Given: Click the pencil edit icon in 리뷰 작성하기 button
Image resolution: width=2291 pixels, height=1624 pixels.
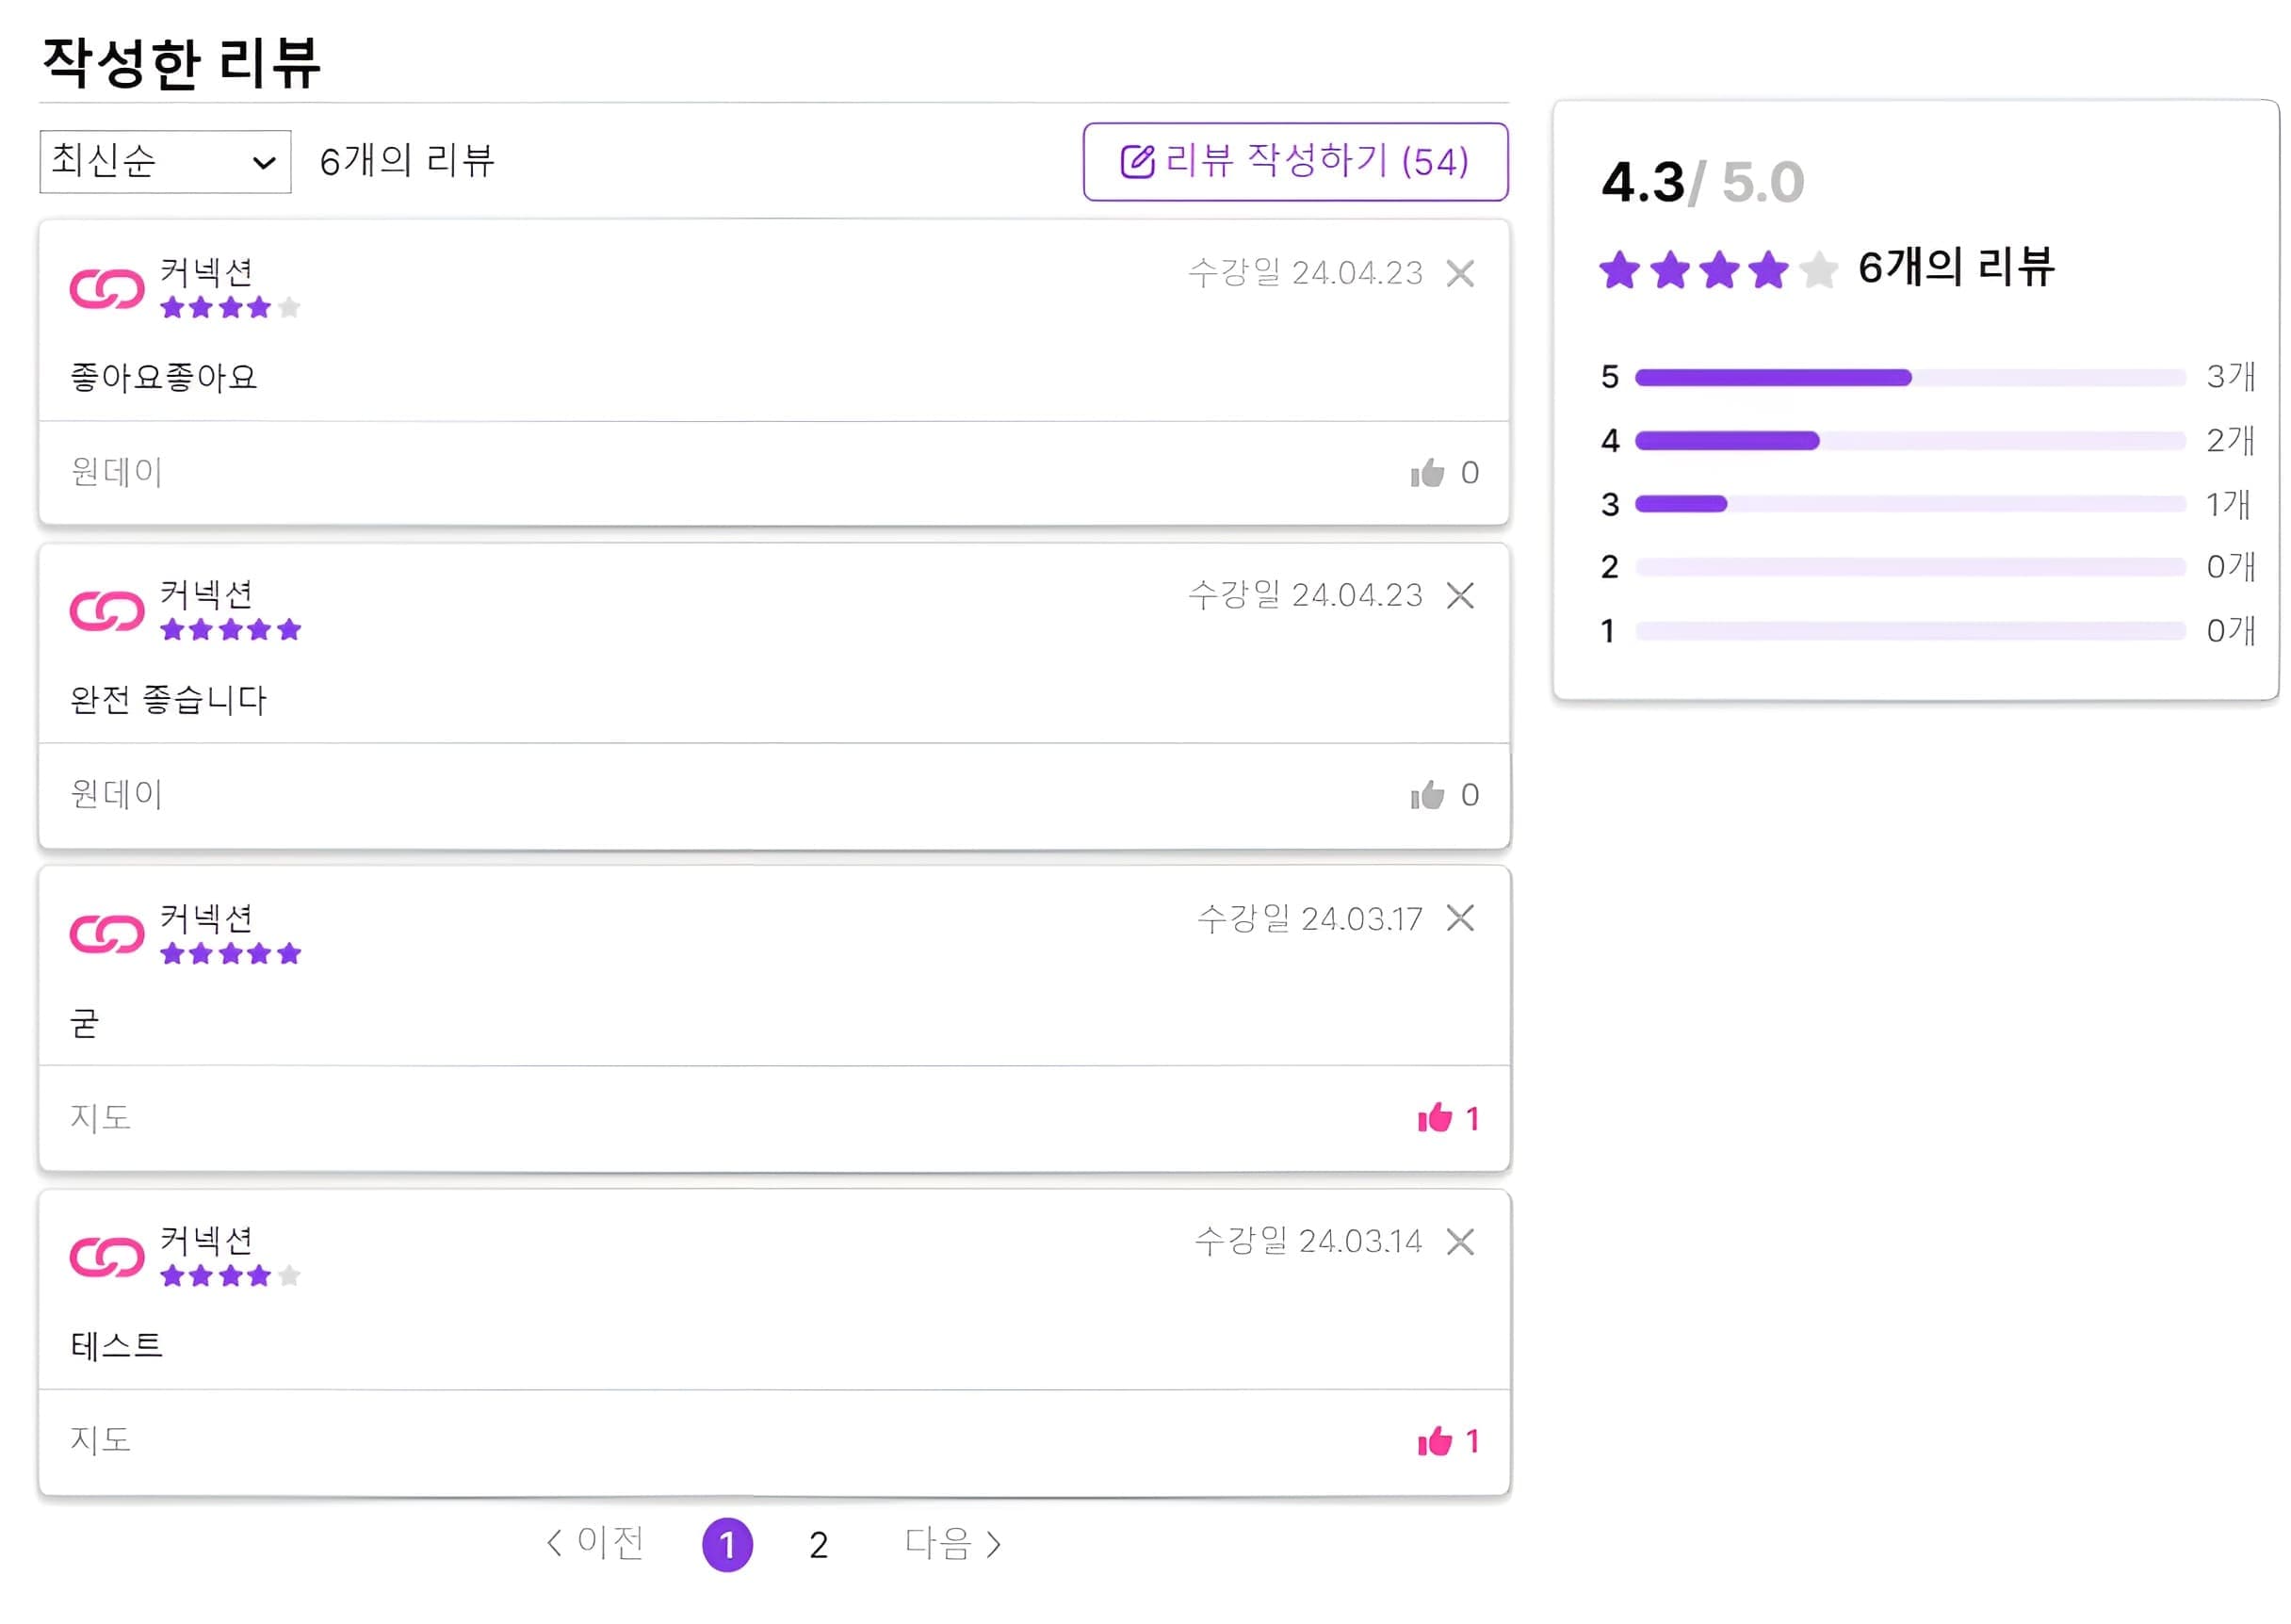Looking at the screenshot, I should [x=1136, y=160].
